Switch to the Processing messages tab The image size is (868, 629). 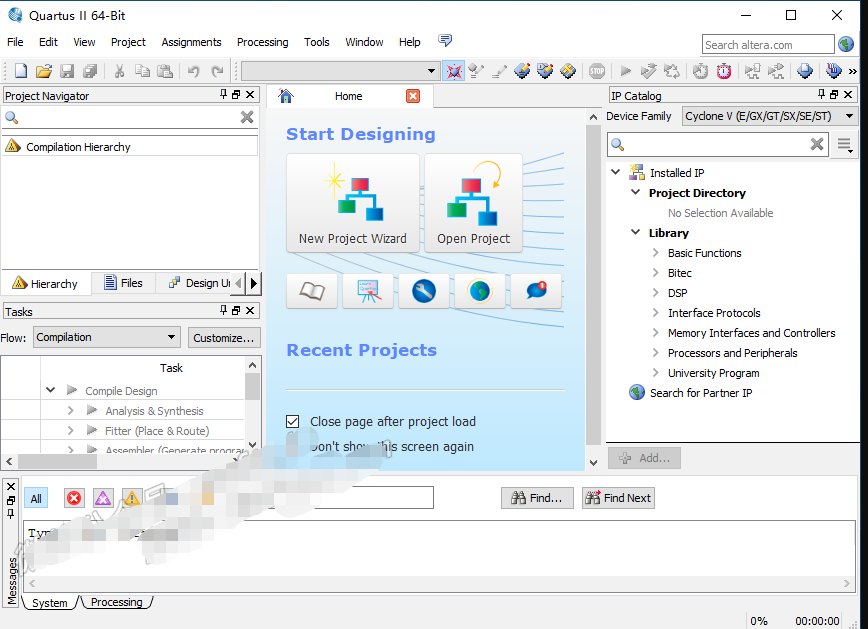117,602
